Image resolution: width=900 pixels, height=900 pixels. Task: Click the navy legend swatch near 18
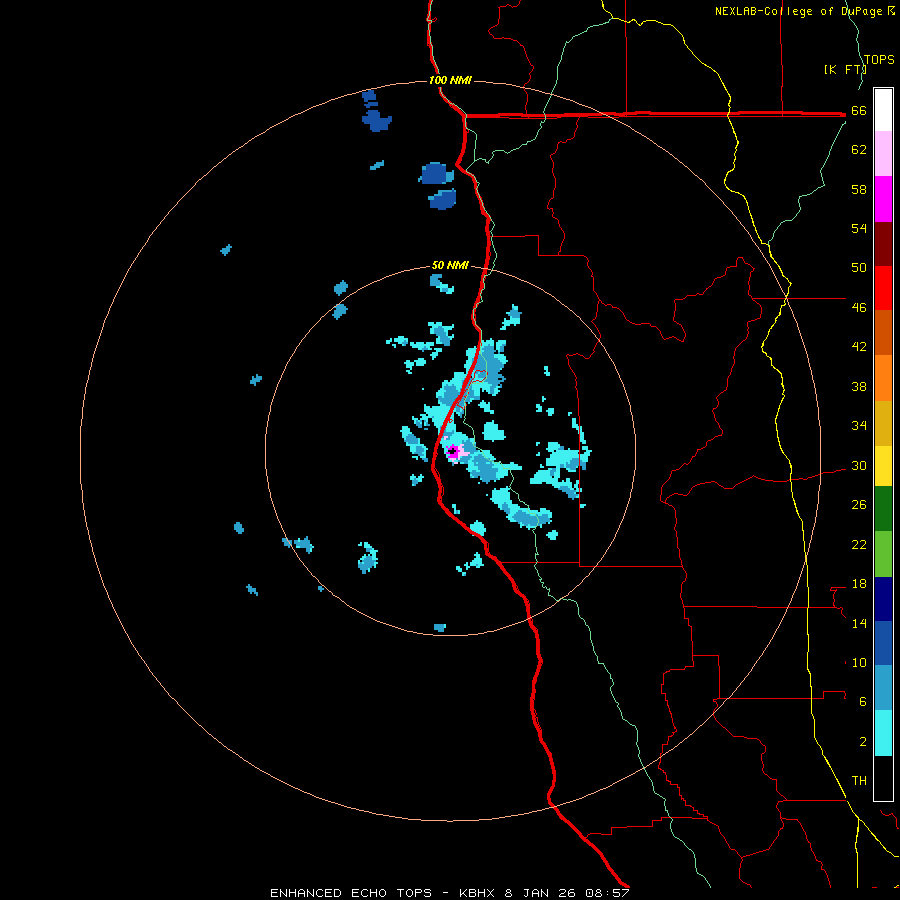point(883,599)
